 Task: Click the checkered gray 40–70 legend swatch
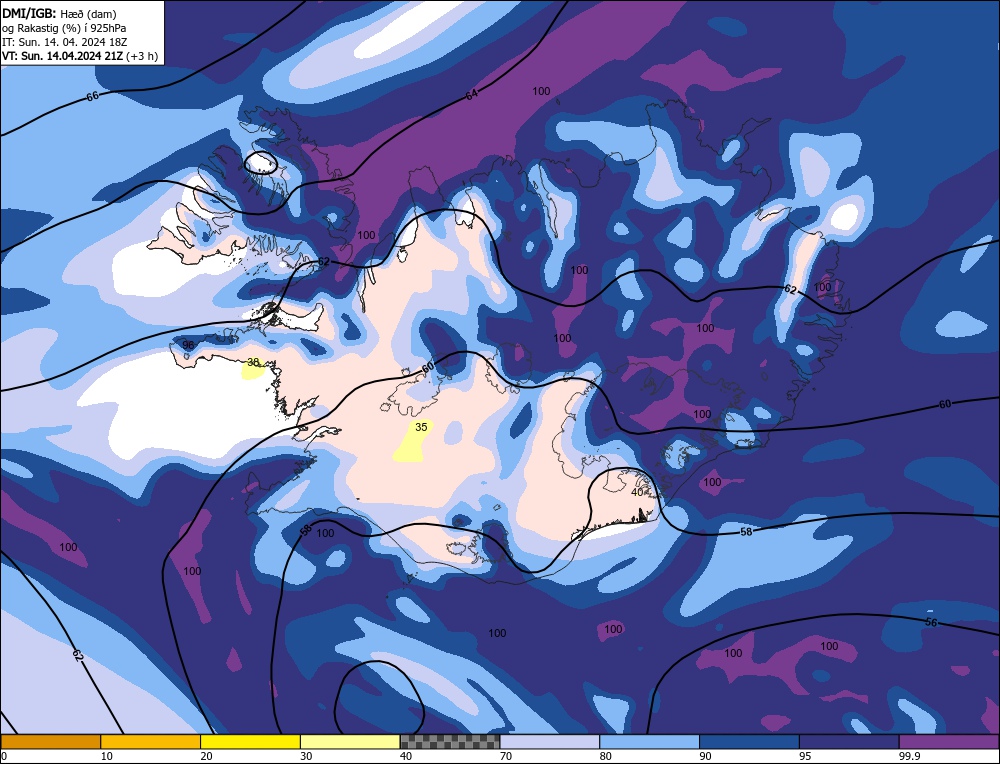[450, 741]
